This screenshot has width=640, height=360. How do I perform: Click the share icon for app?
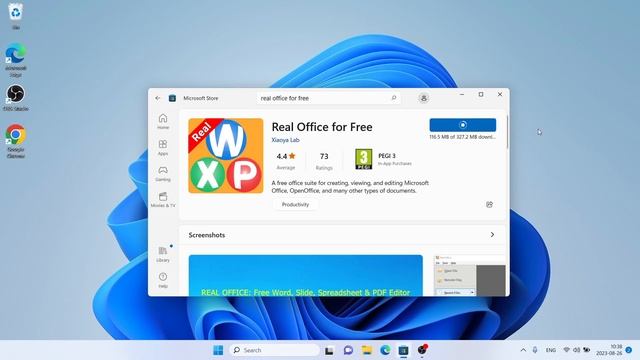coord(489,204)
